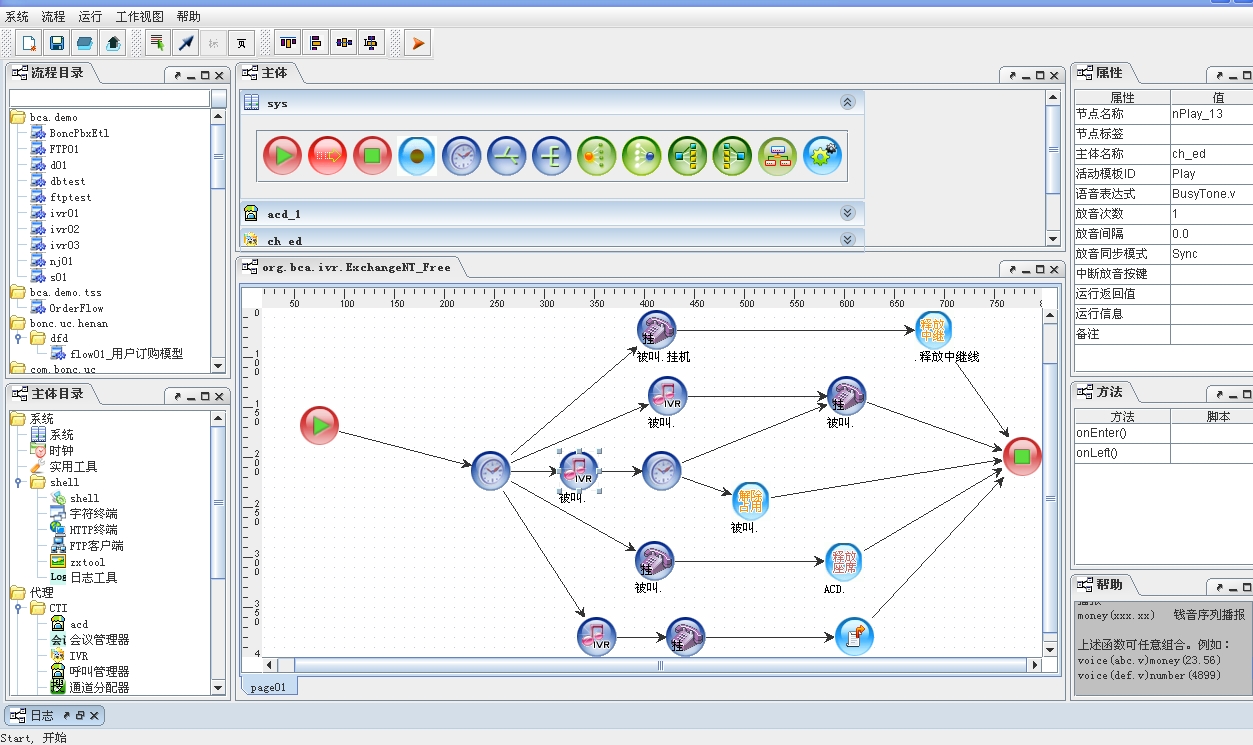Select the gear settings node in sys palette

(x=822, y=156)
